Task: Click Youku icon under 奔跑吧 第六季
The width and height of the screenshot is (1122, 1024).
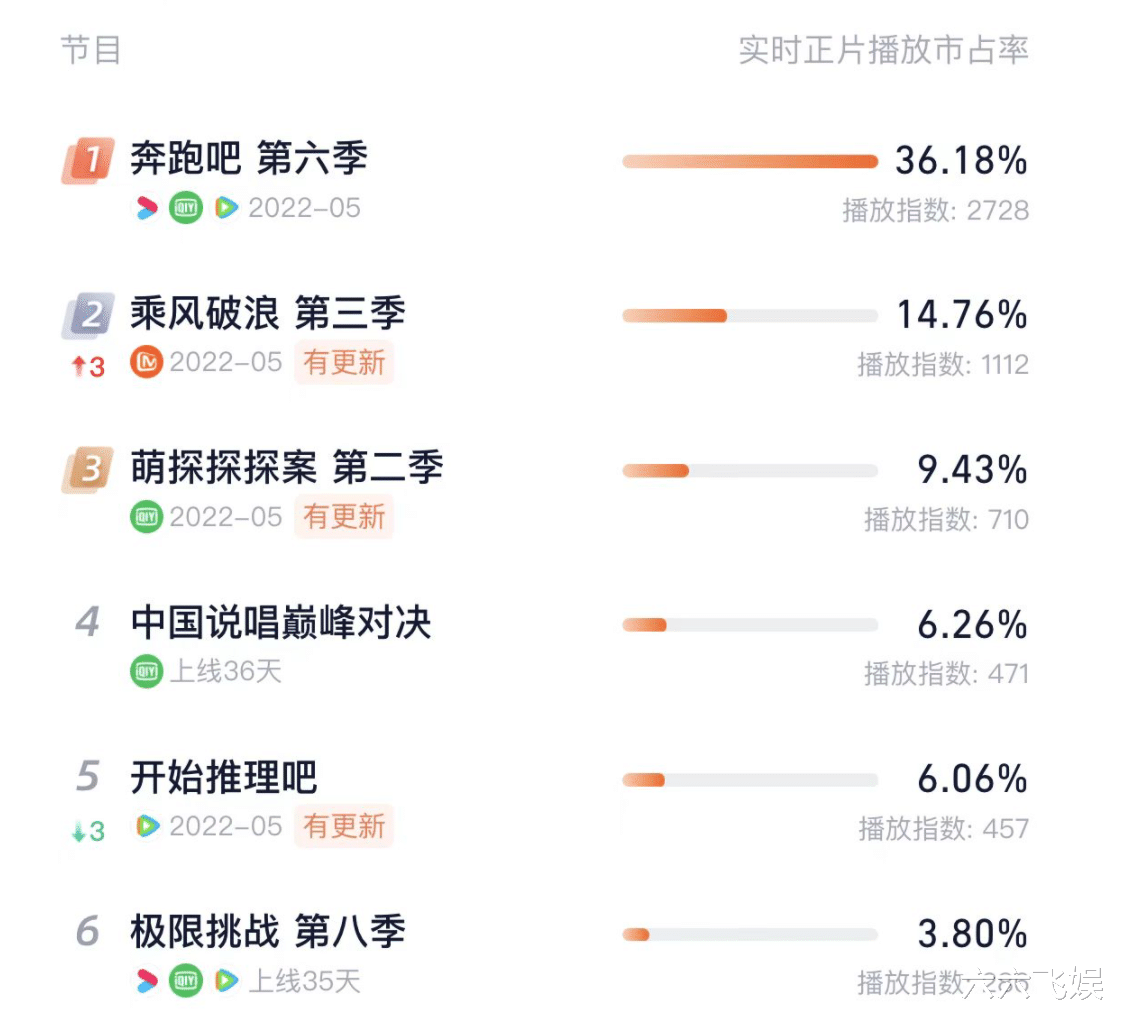Action: pyautogui.click(x=147, y=208)
